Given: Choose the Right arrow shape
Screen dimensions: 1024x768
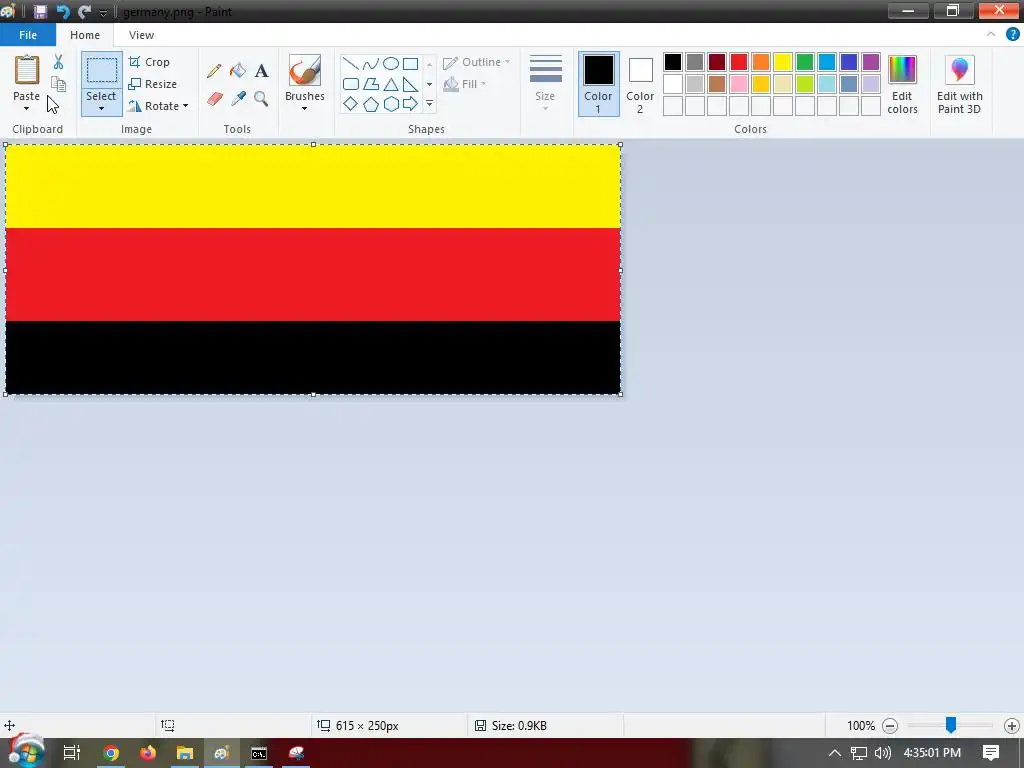Looking at the screenshot, I should [x=410, y=104].
